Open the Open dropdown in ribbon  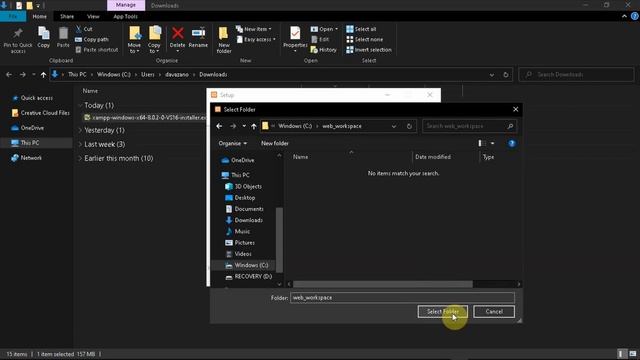pos(324,29)
